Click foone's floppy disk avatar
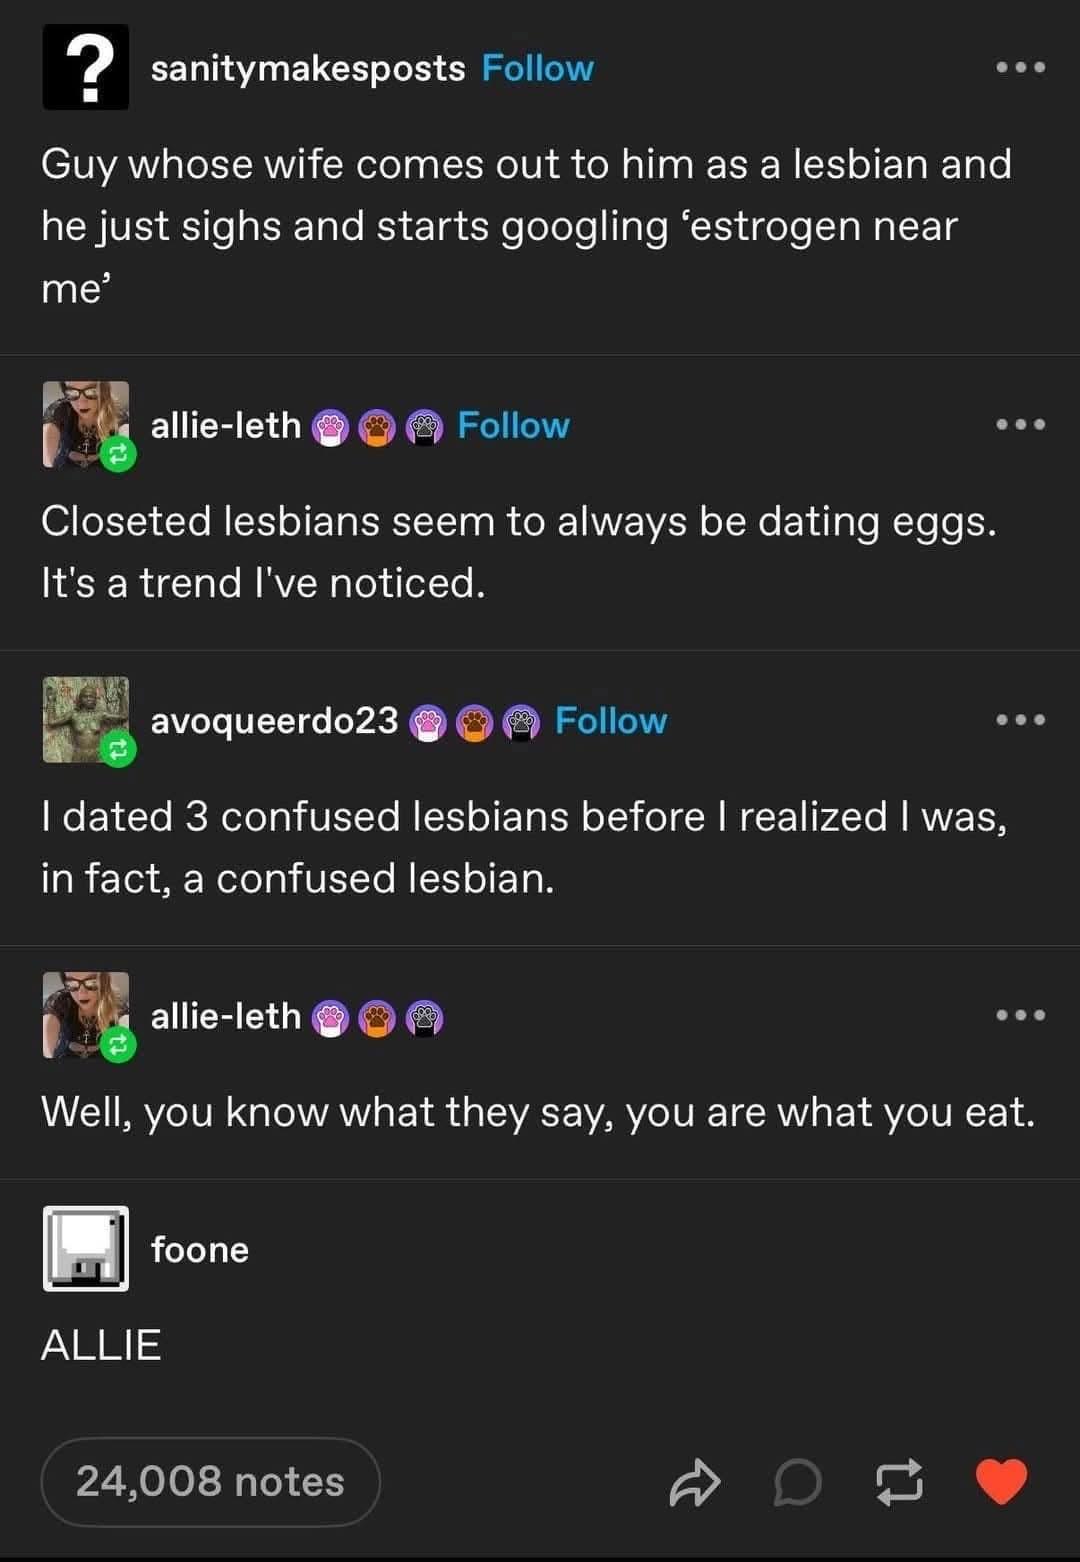Image resolution: width=1080 pixels, height=1562 pixels. (x=86, y=1249)
